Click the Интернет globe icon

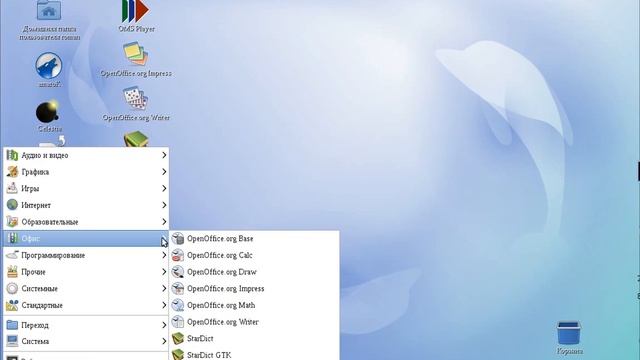tap(12, 205)
